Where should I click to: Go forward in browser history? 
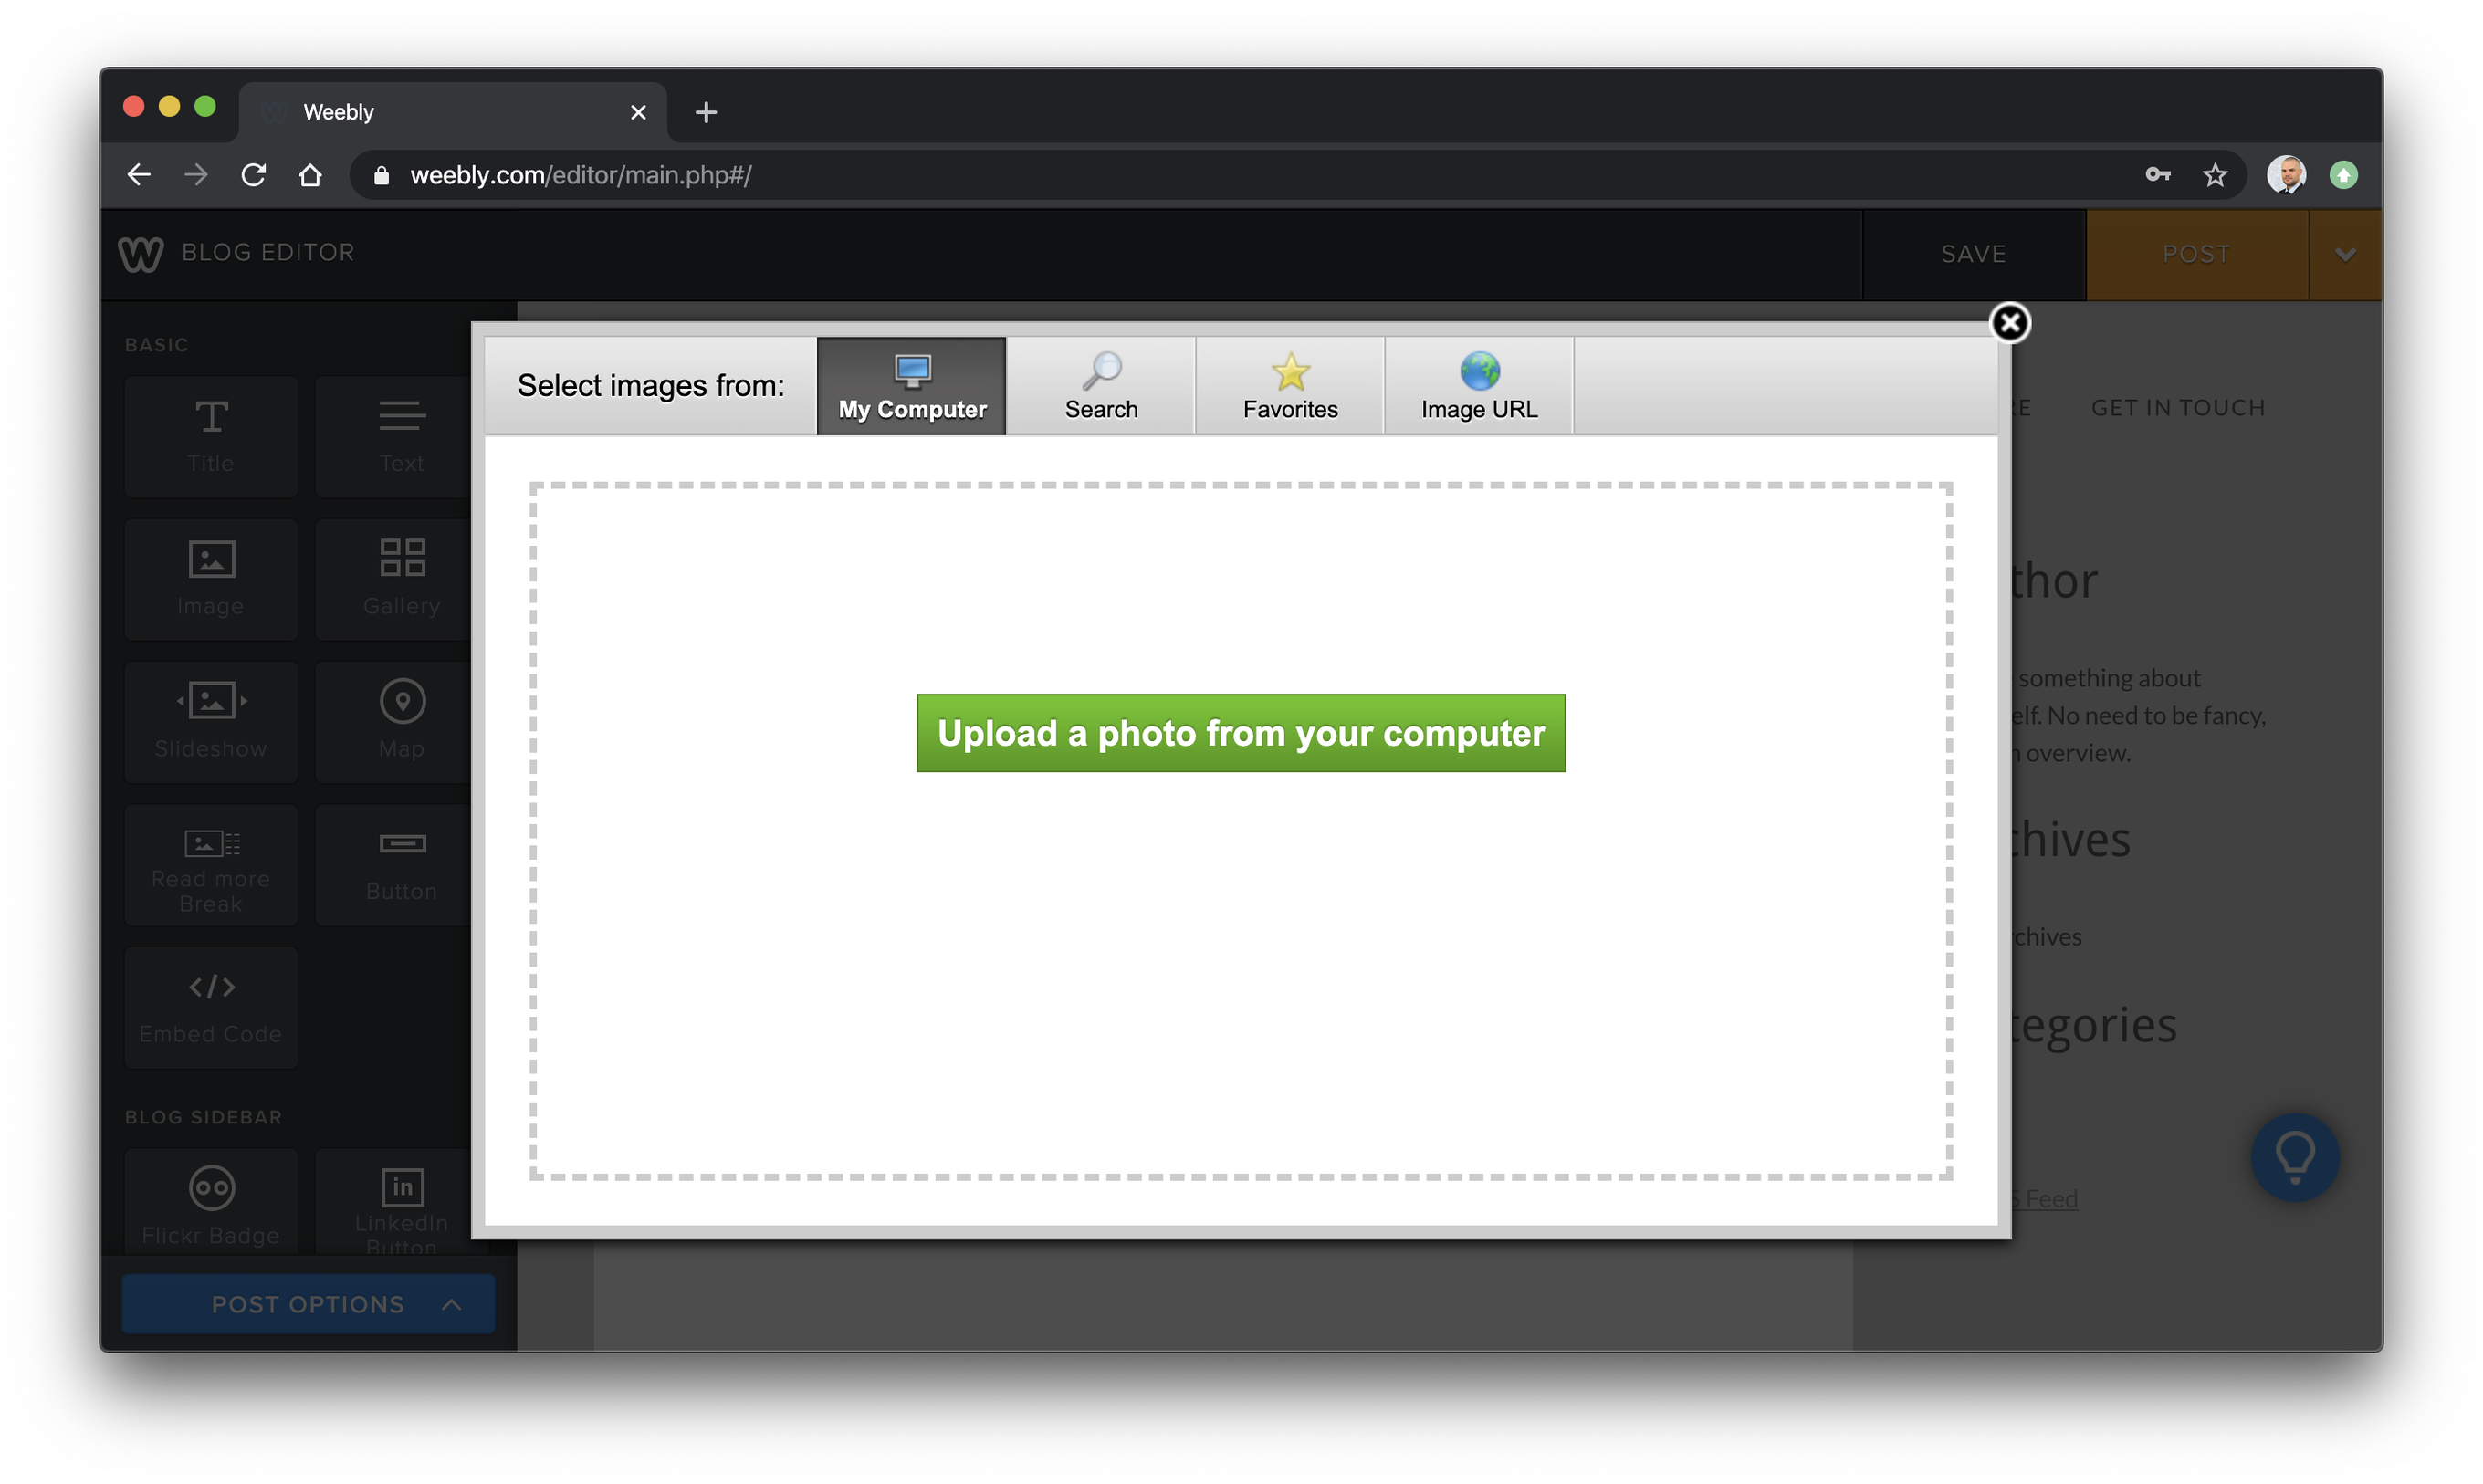pyautogui.click(x=196, y=175)
